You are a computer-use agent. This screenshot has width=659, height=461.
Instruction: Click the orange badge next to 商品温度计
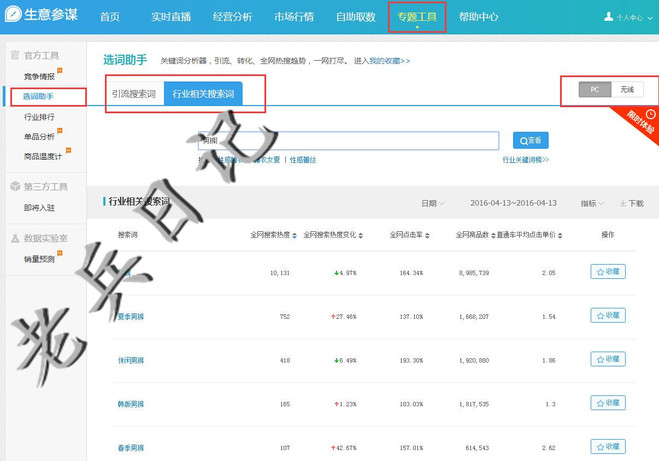point(69,150)
